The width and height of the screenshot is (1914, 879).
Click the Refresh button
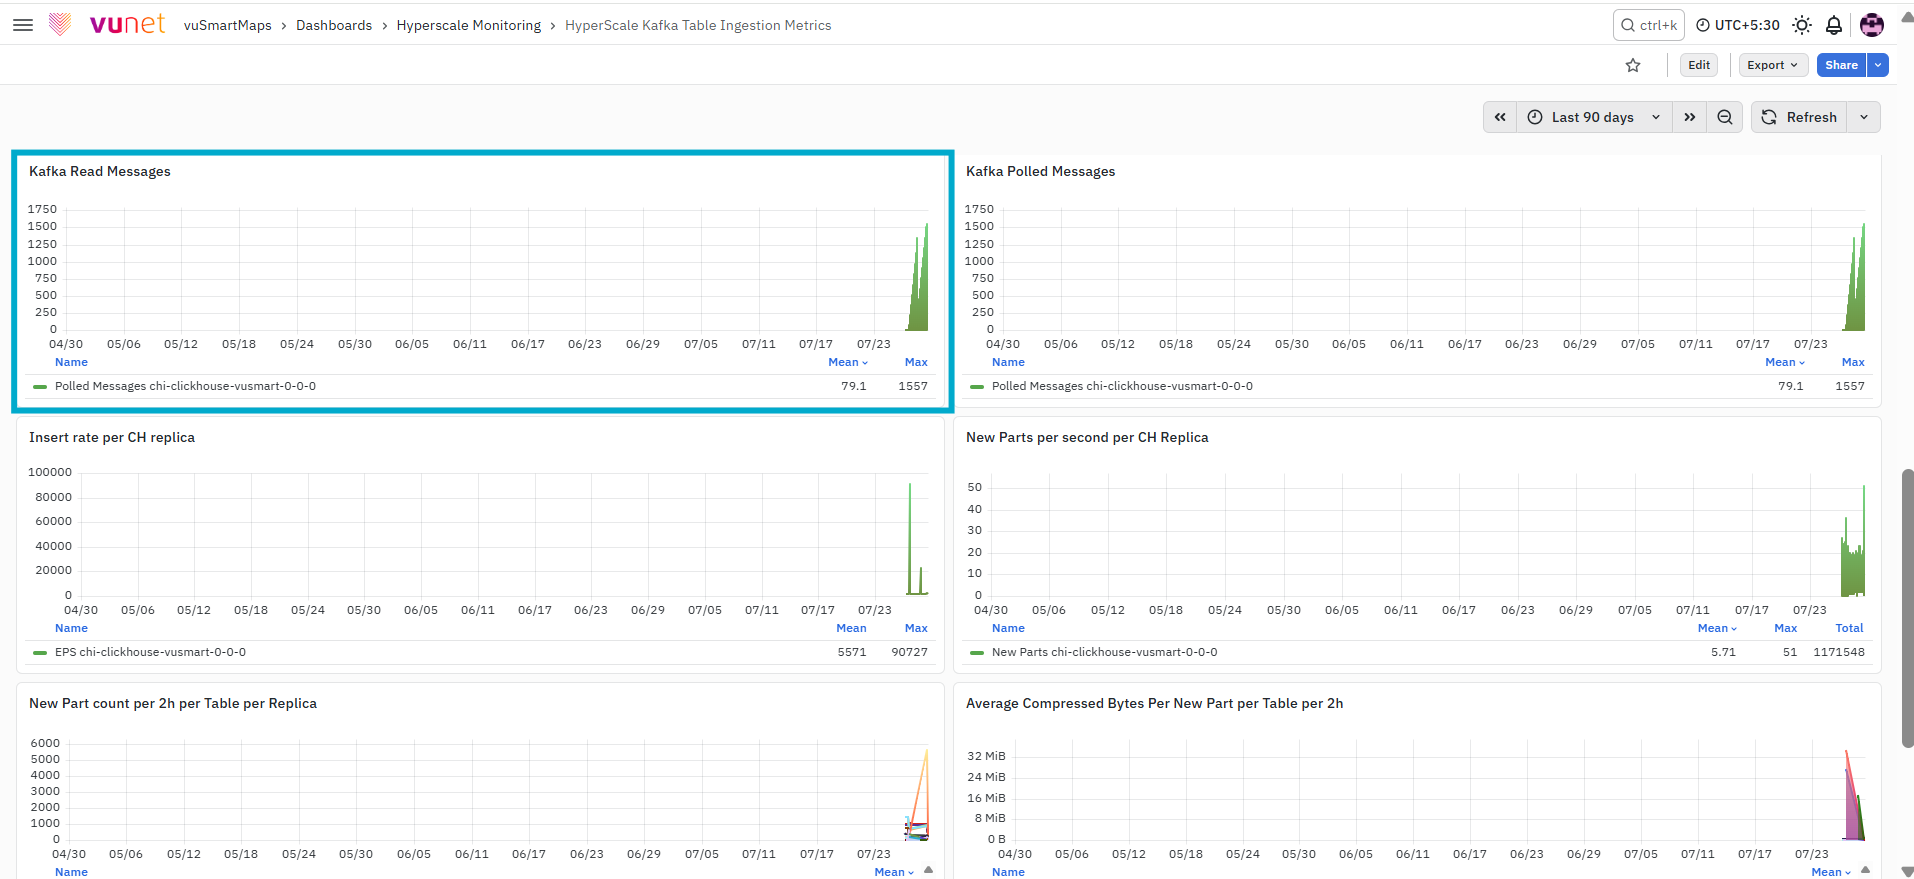coord(1799,117)
